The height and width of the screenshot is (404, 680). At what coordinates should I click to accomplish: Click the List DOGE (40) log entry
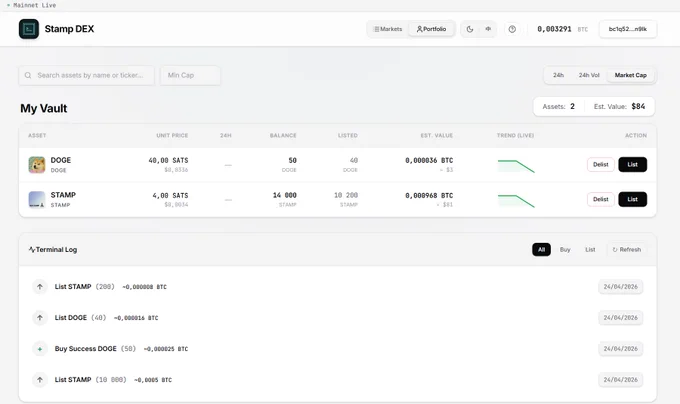(337, 318)
